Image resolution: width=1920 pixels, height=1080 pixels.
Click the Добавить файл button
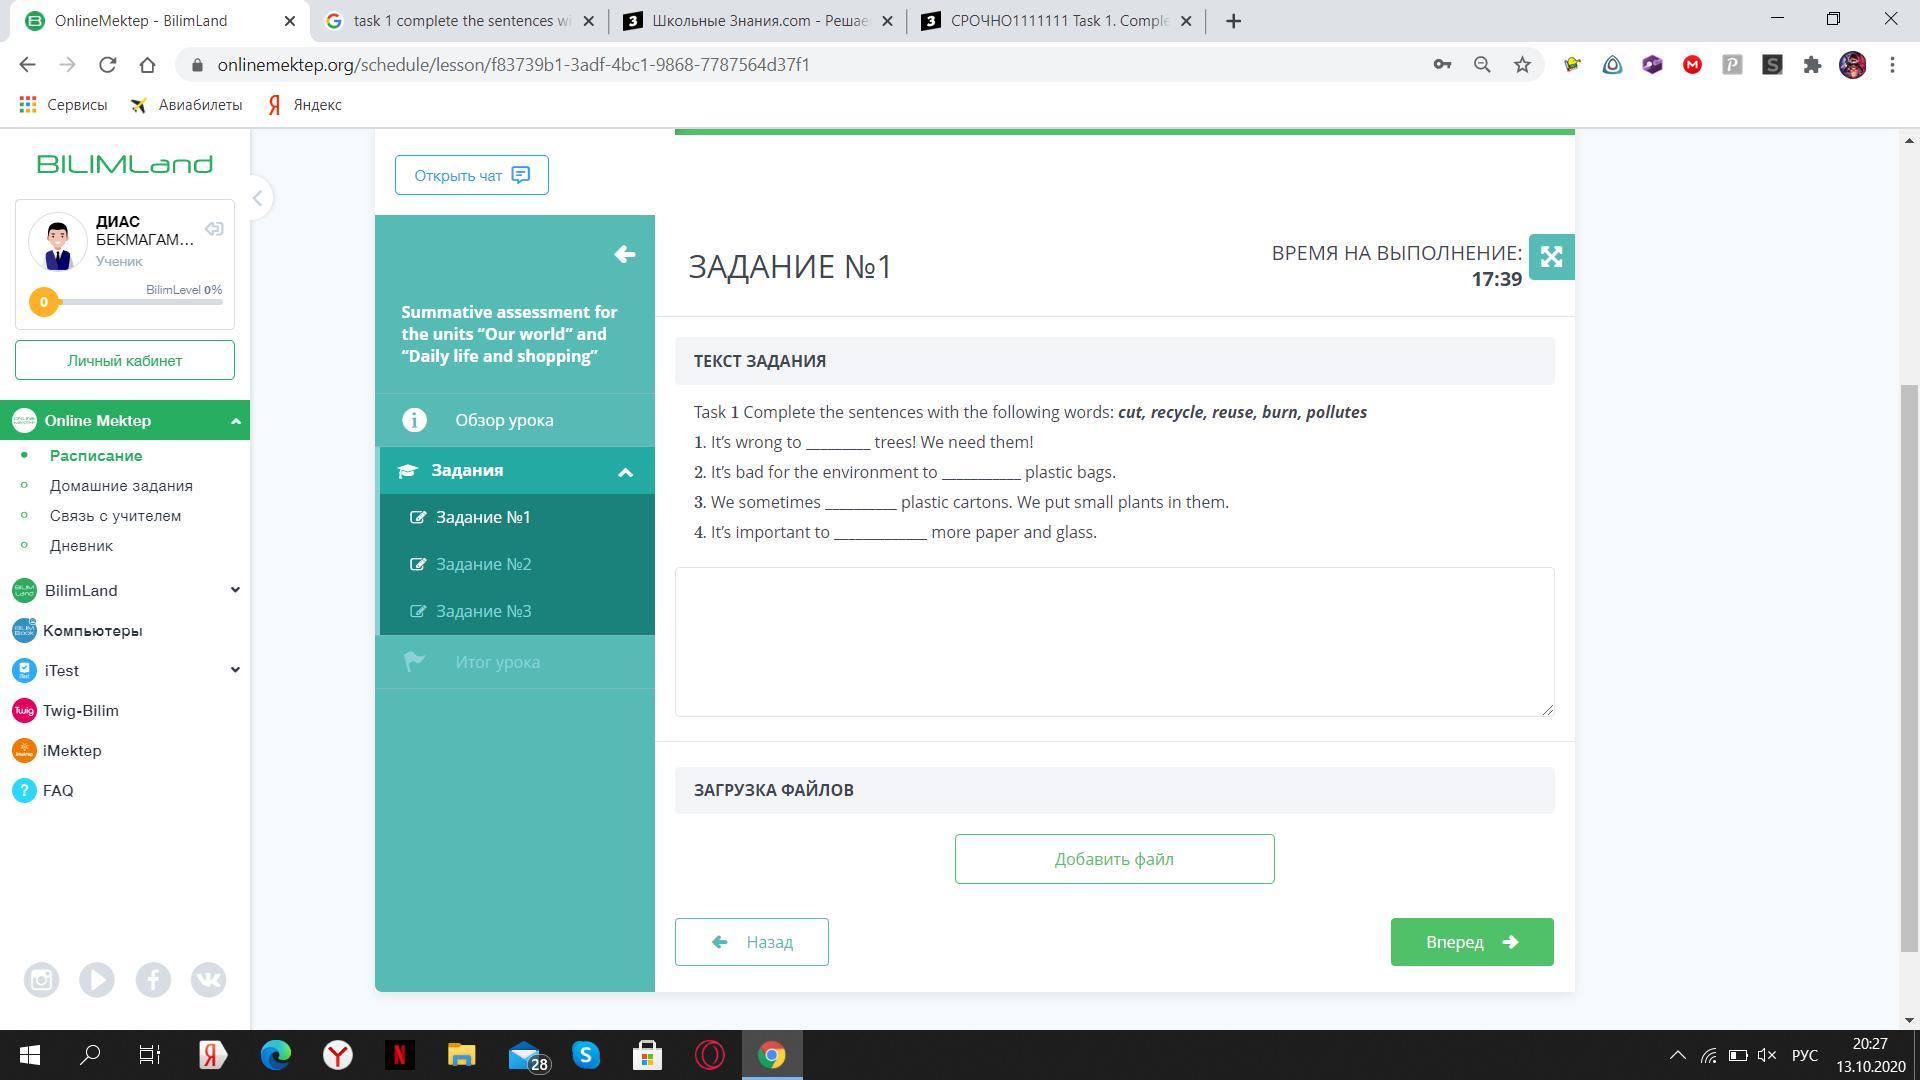tap(1114, 859)
